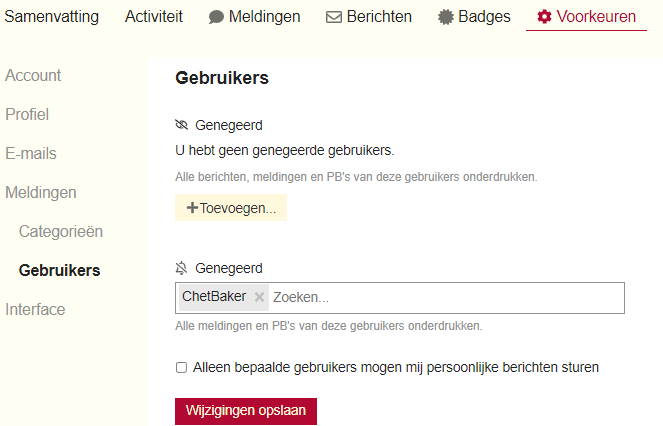This screenshot has height=426, width=663.
Task: Navigate to Interface preferences
Action: click(35, 310)
